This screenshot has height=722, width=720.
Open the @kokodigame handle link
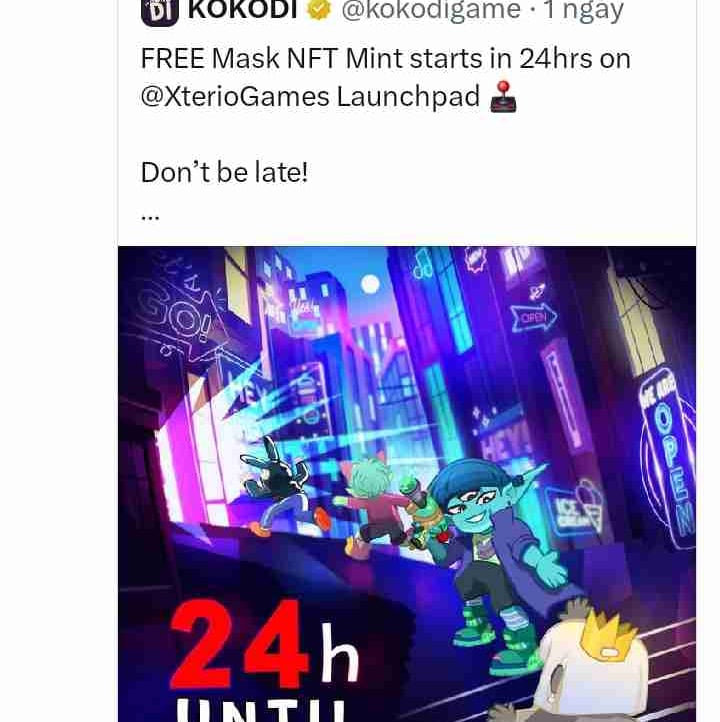pos(431,10)
